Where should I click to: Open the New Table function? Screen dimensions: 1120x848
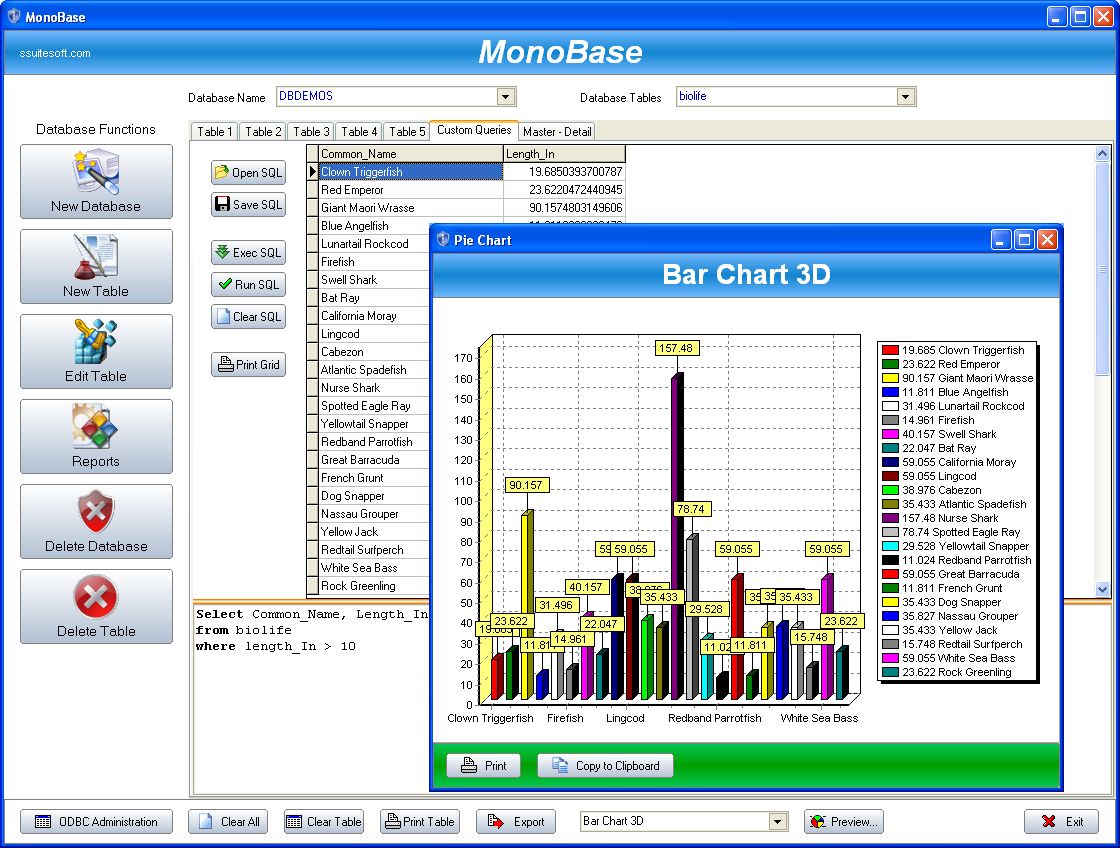(x=95, y=267)
